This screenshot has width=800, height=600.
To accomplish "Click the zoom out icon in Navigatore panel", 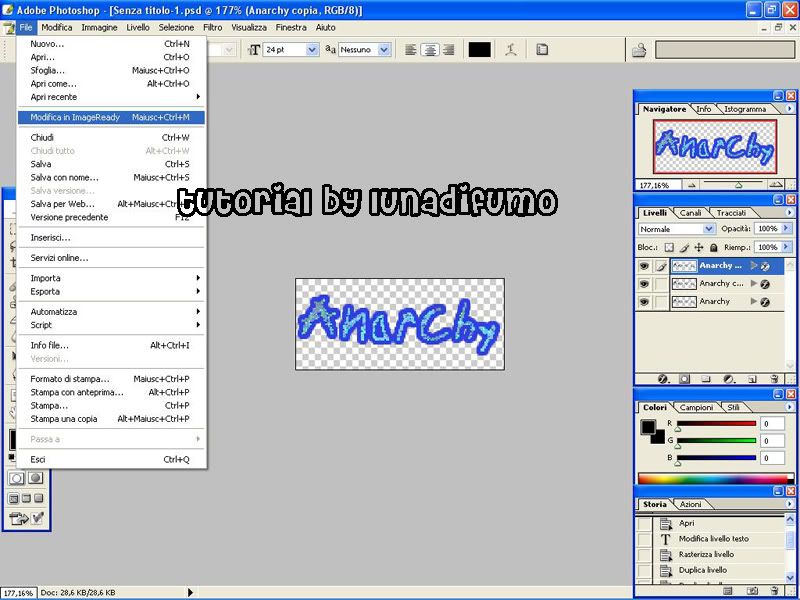I will click(692, 185).
